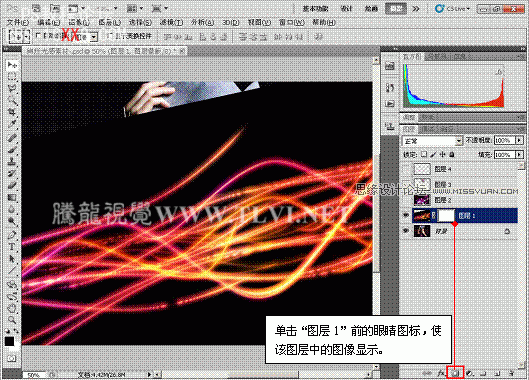Select the Brush tool
The width and height of the screenshot is (529, 380).
(12, 149)
